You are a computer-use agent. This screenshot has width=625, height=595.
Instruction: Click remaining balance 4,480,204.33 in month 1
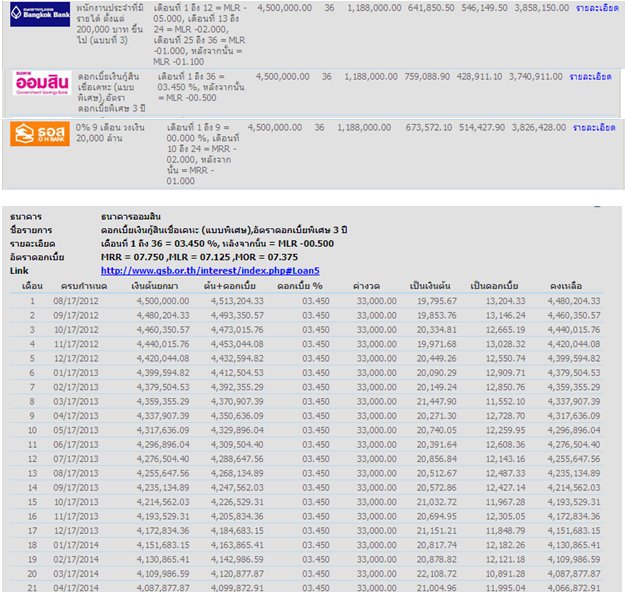coord(574,301)
